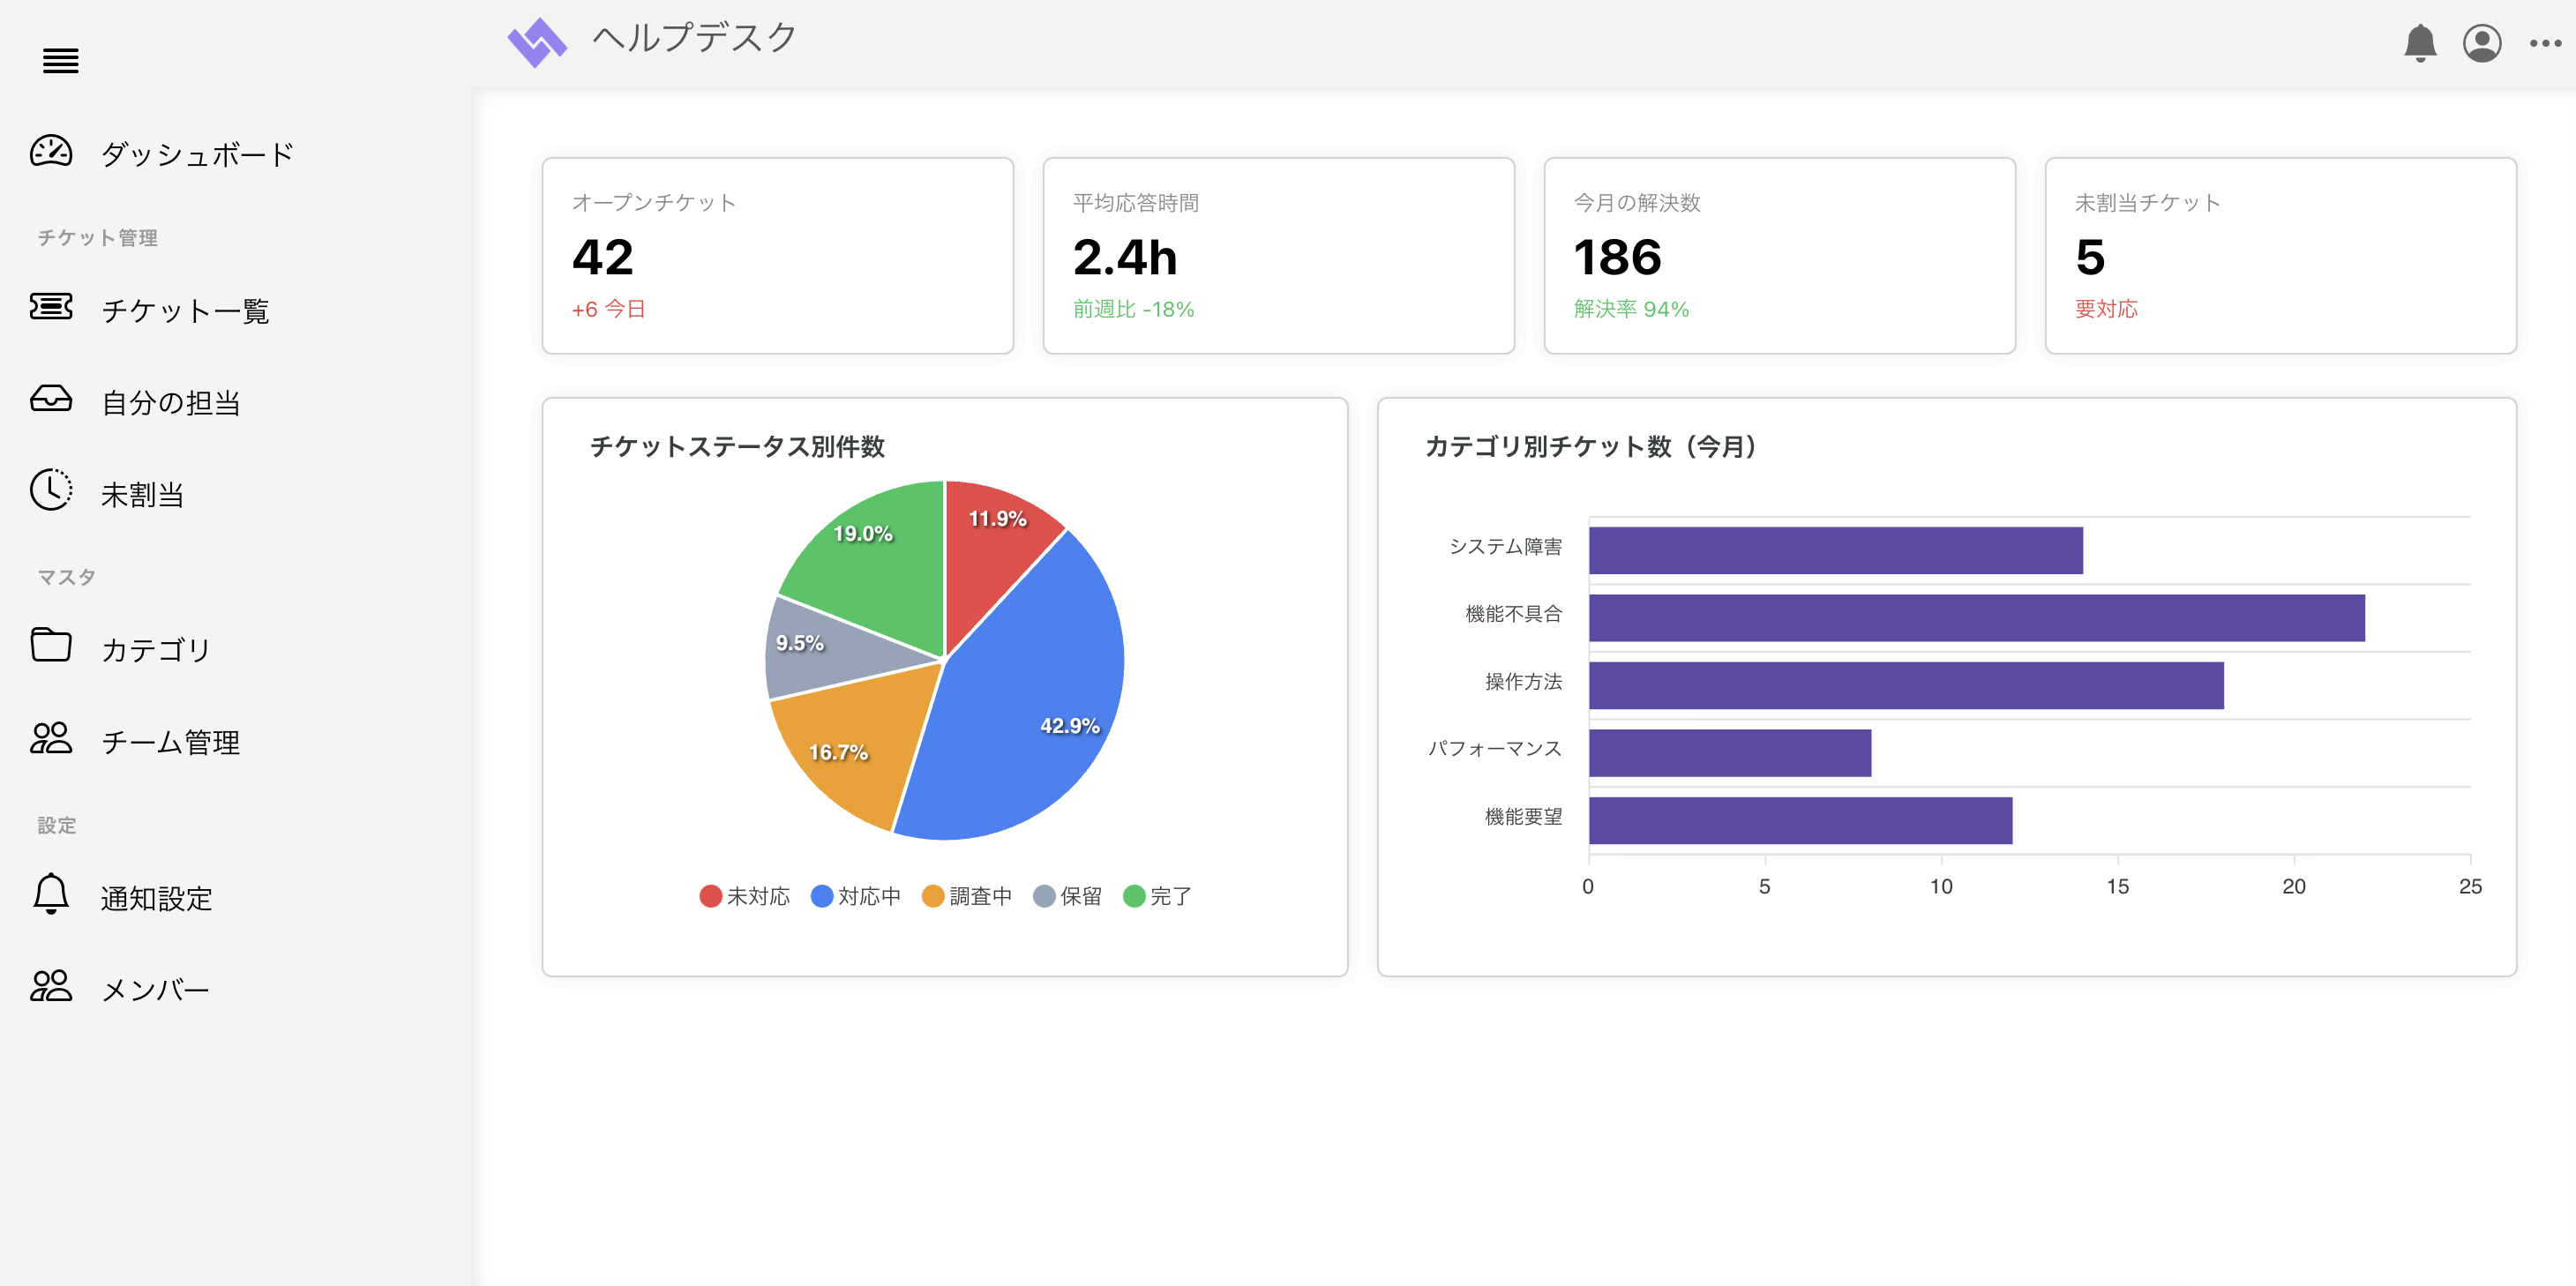Open メンバー menu item
This screenshot has height=1286, width=2576.
click(155, 989)
